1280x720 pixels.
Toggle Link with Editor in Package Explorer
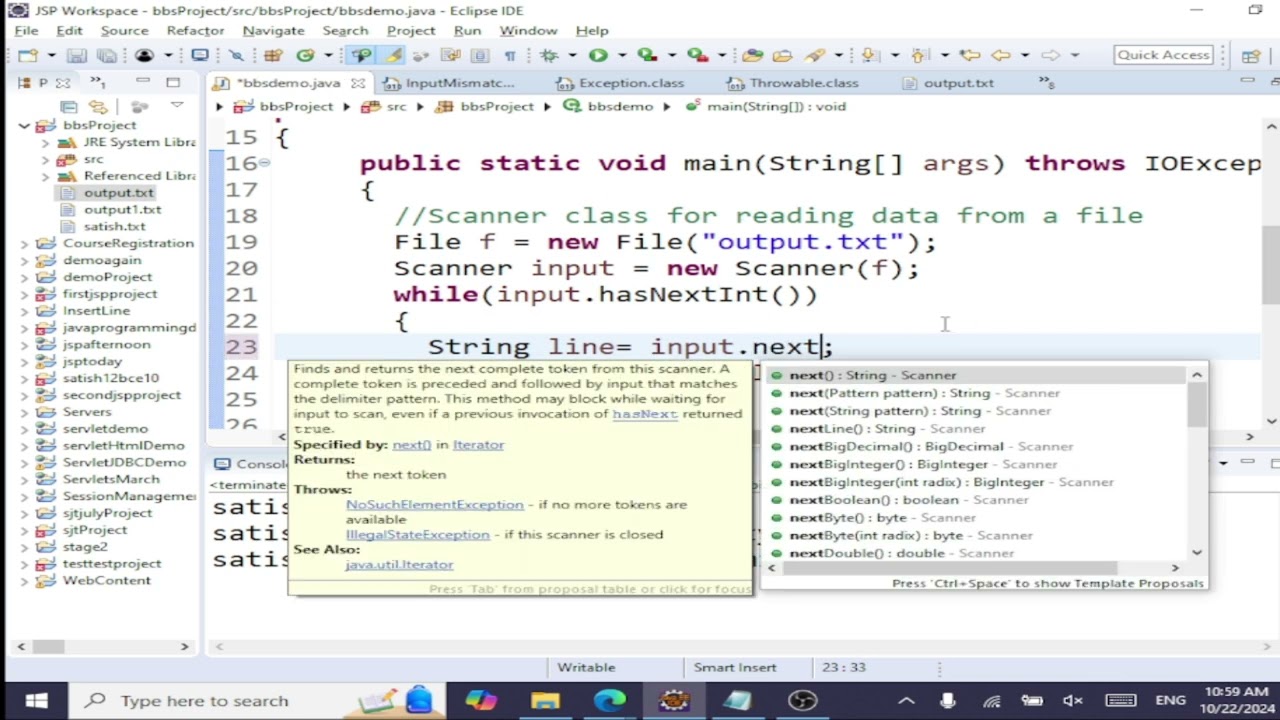tap(97, 106)
